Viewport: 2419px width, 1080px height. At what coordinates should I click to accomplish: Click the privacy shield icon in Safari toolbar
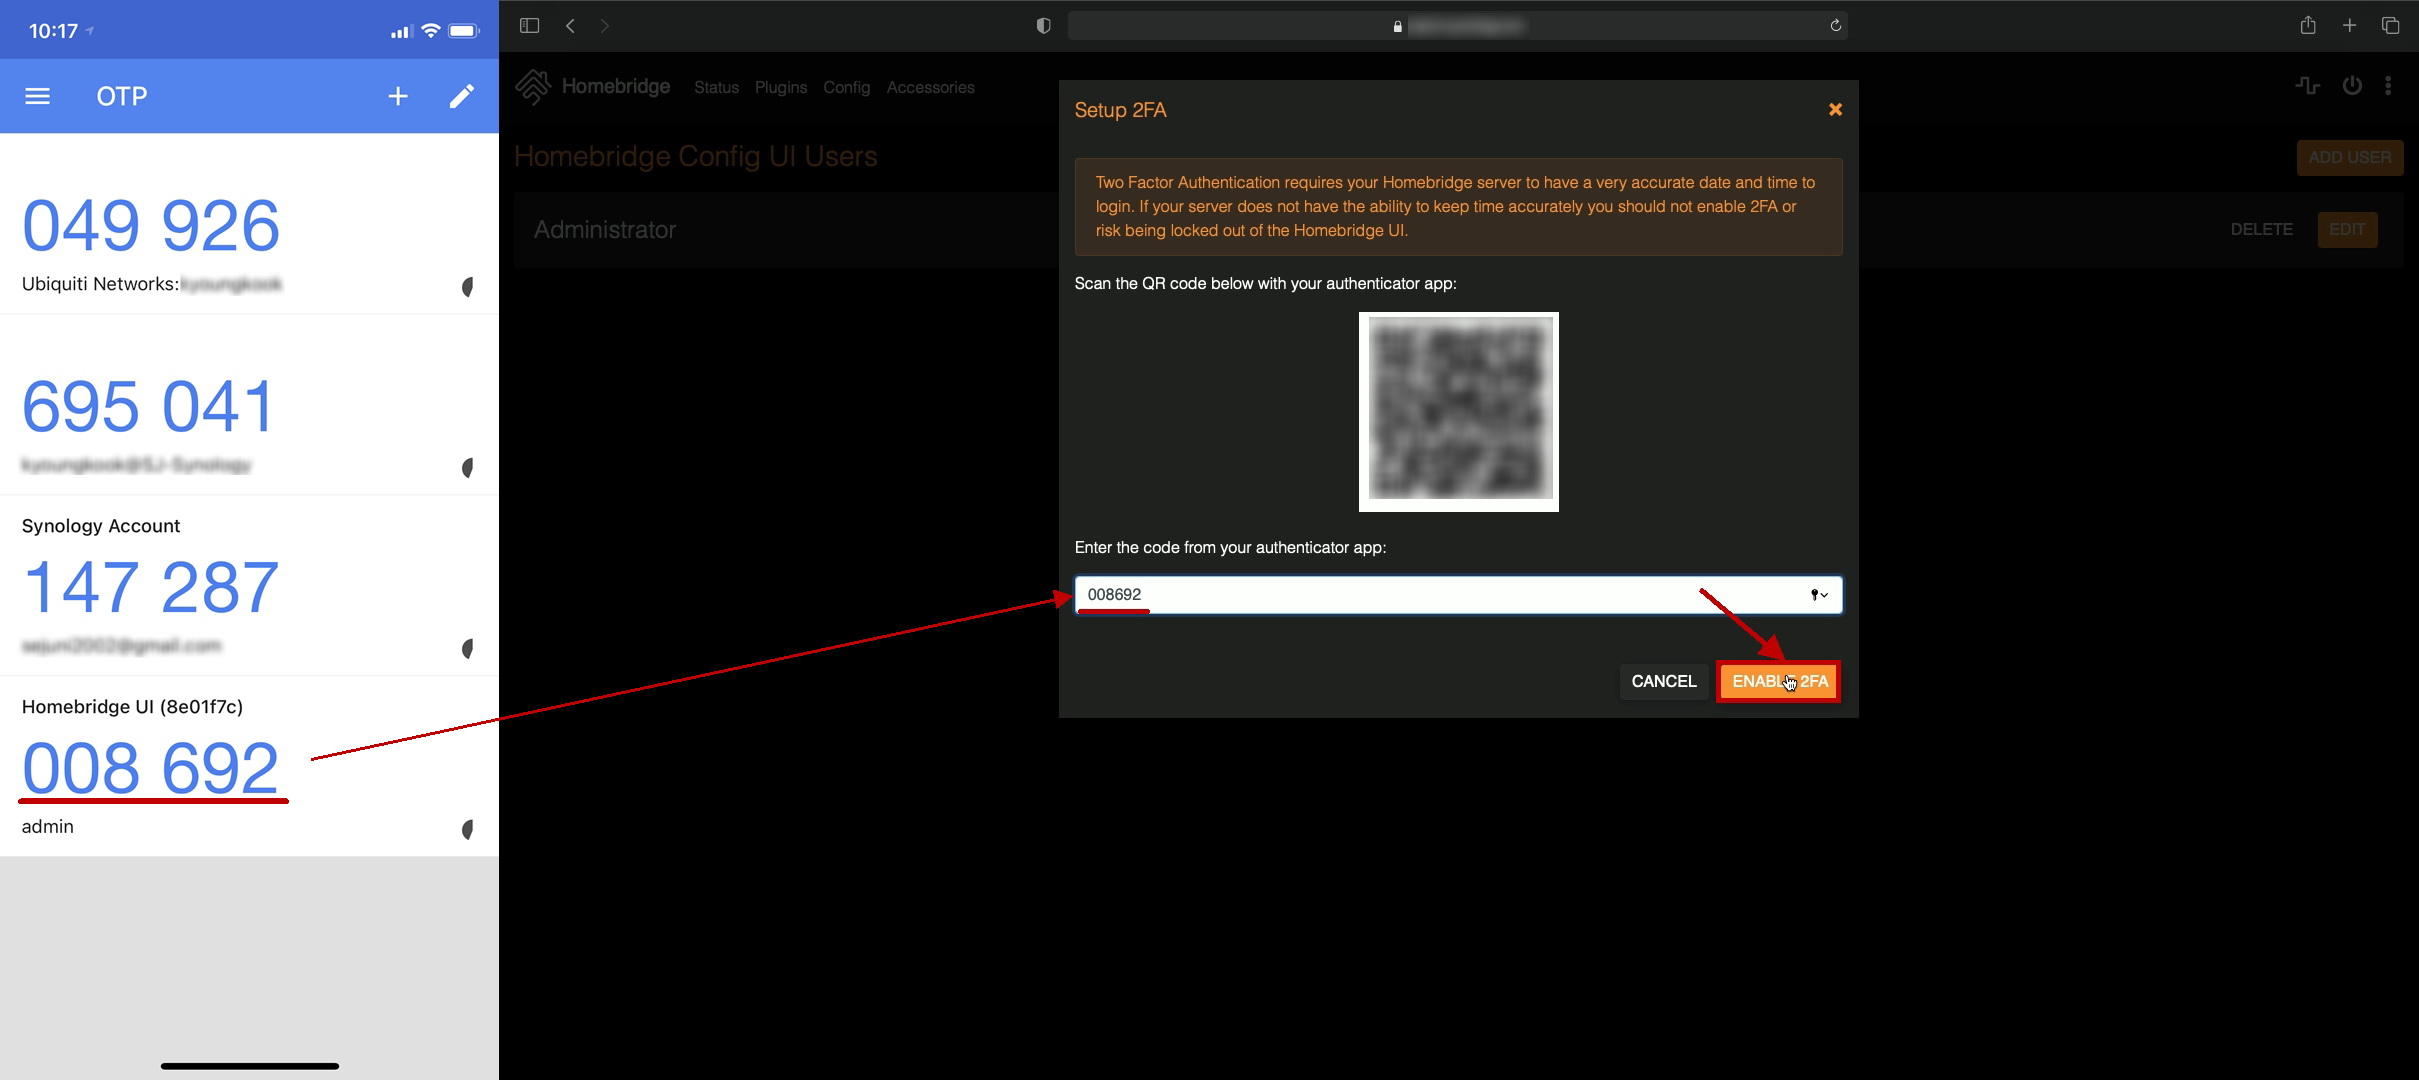point(1043,26)
